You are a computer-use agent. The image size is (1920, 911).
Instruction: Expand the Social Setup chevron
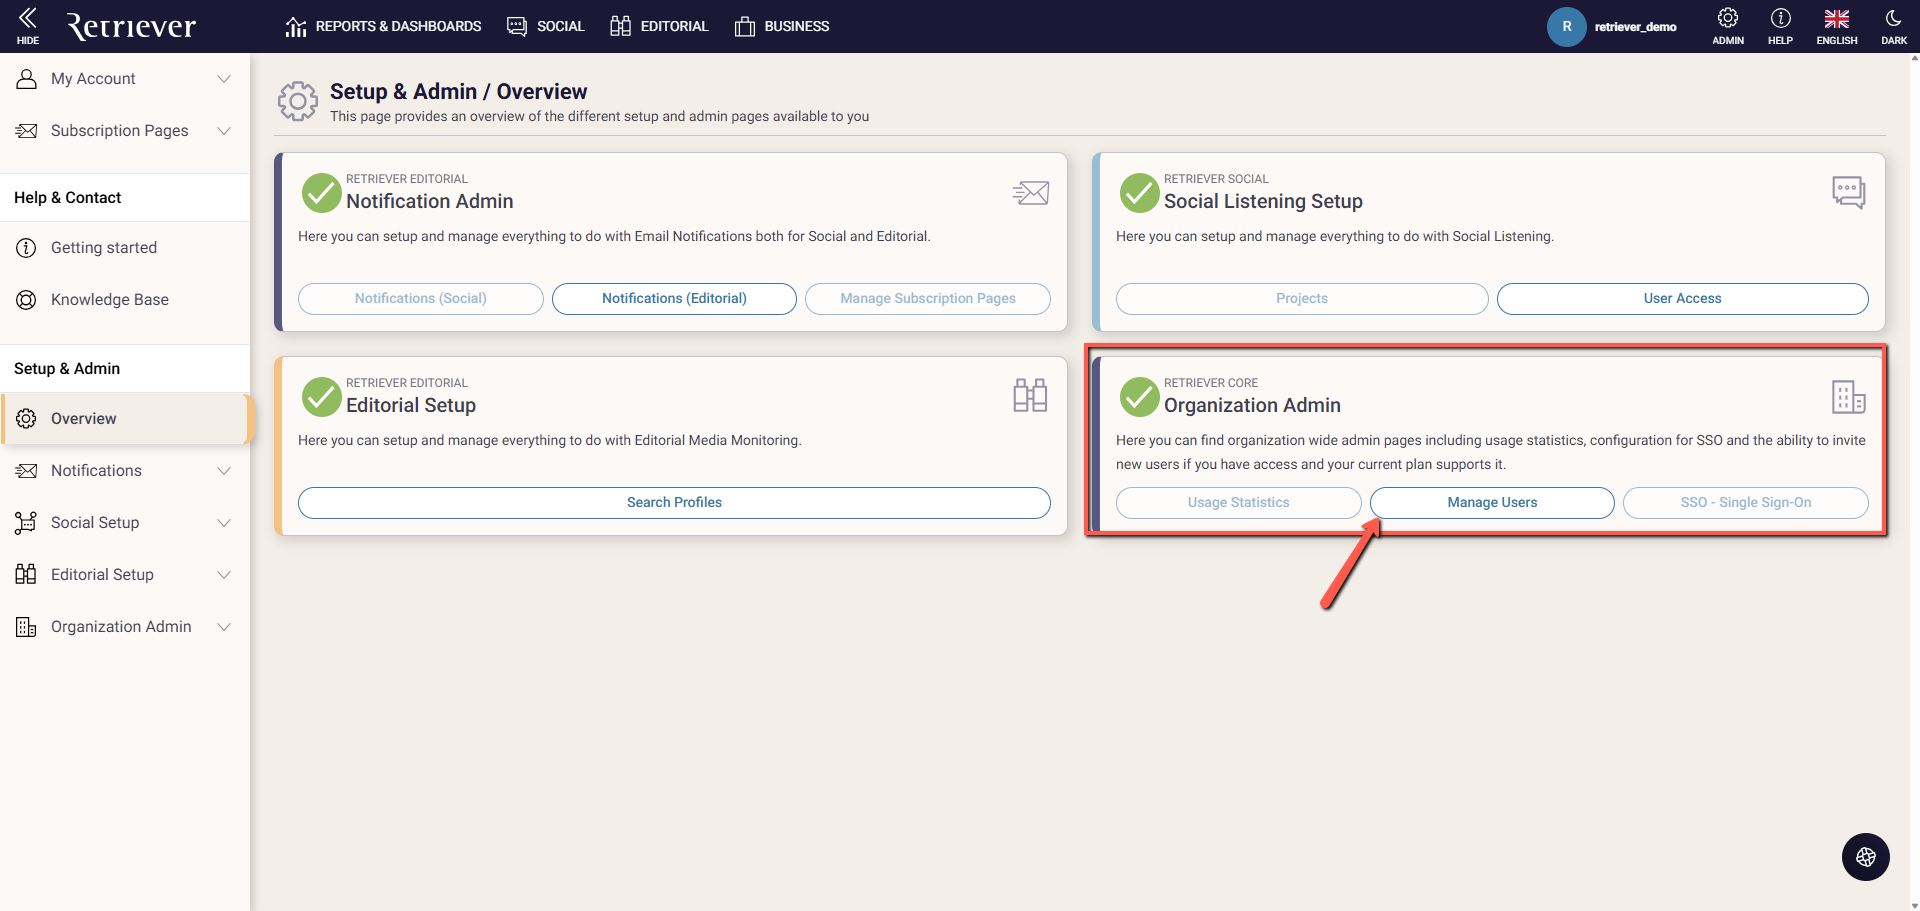click(224, 523)
